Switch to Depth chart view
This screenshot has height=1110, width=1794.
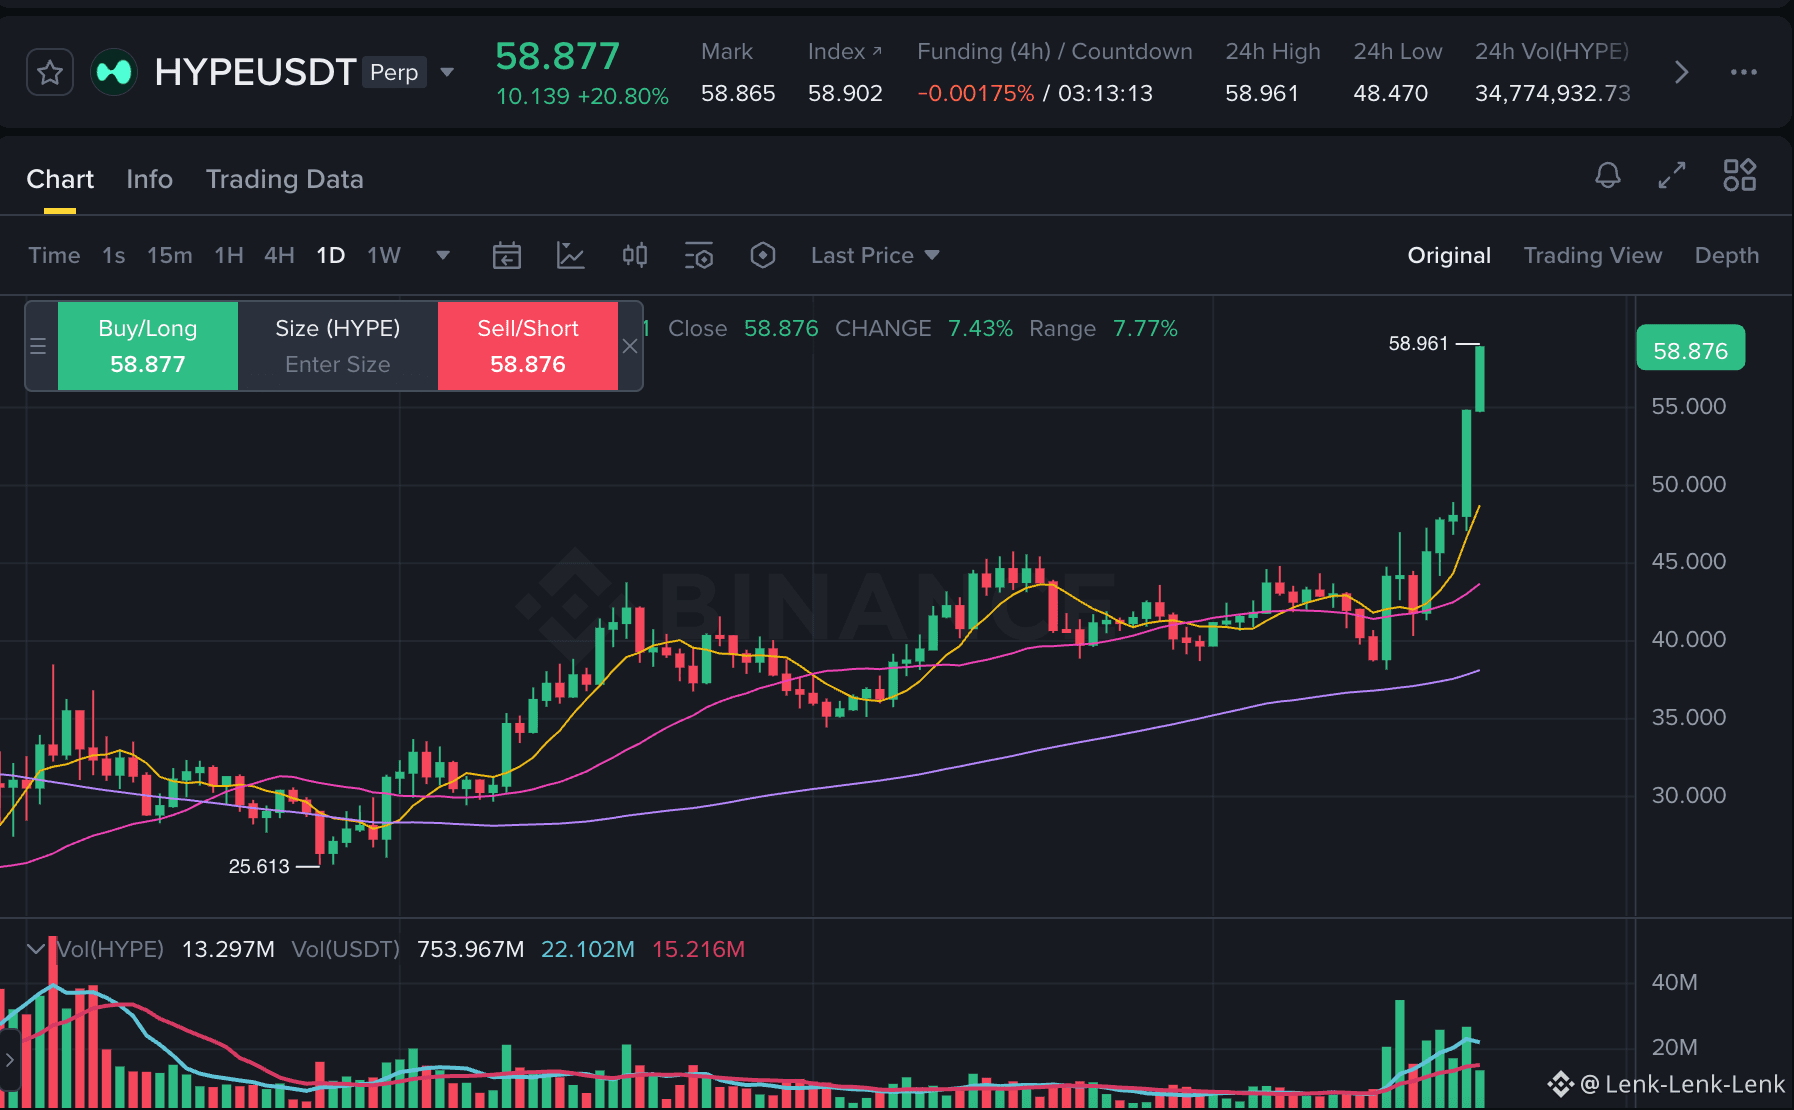pyautogui.click(x=1727, y=255)
